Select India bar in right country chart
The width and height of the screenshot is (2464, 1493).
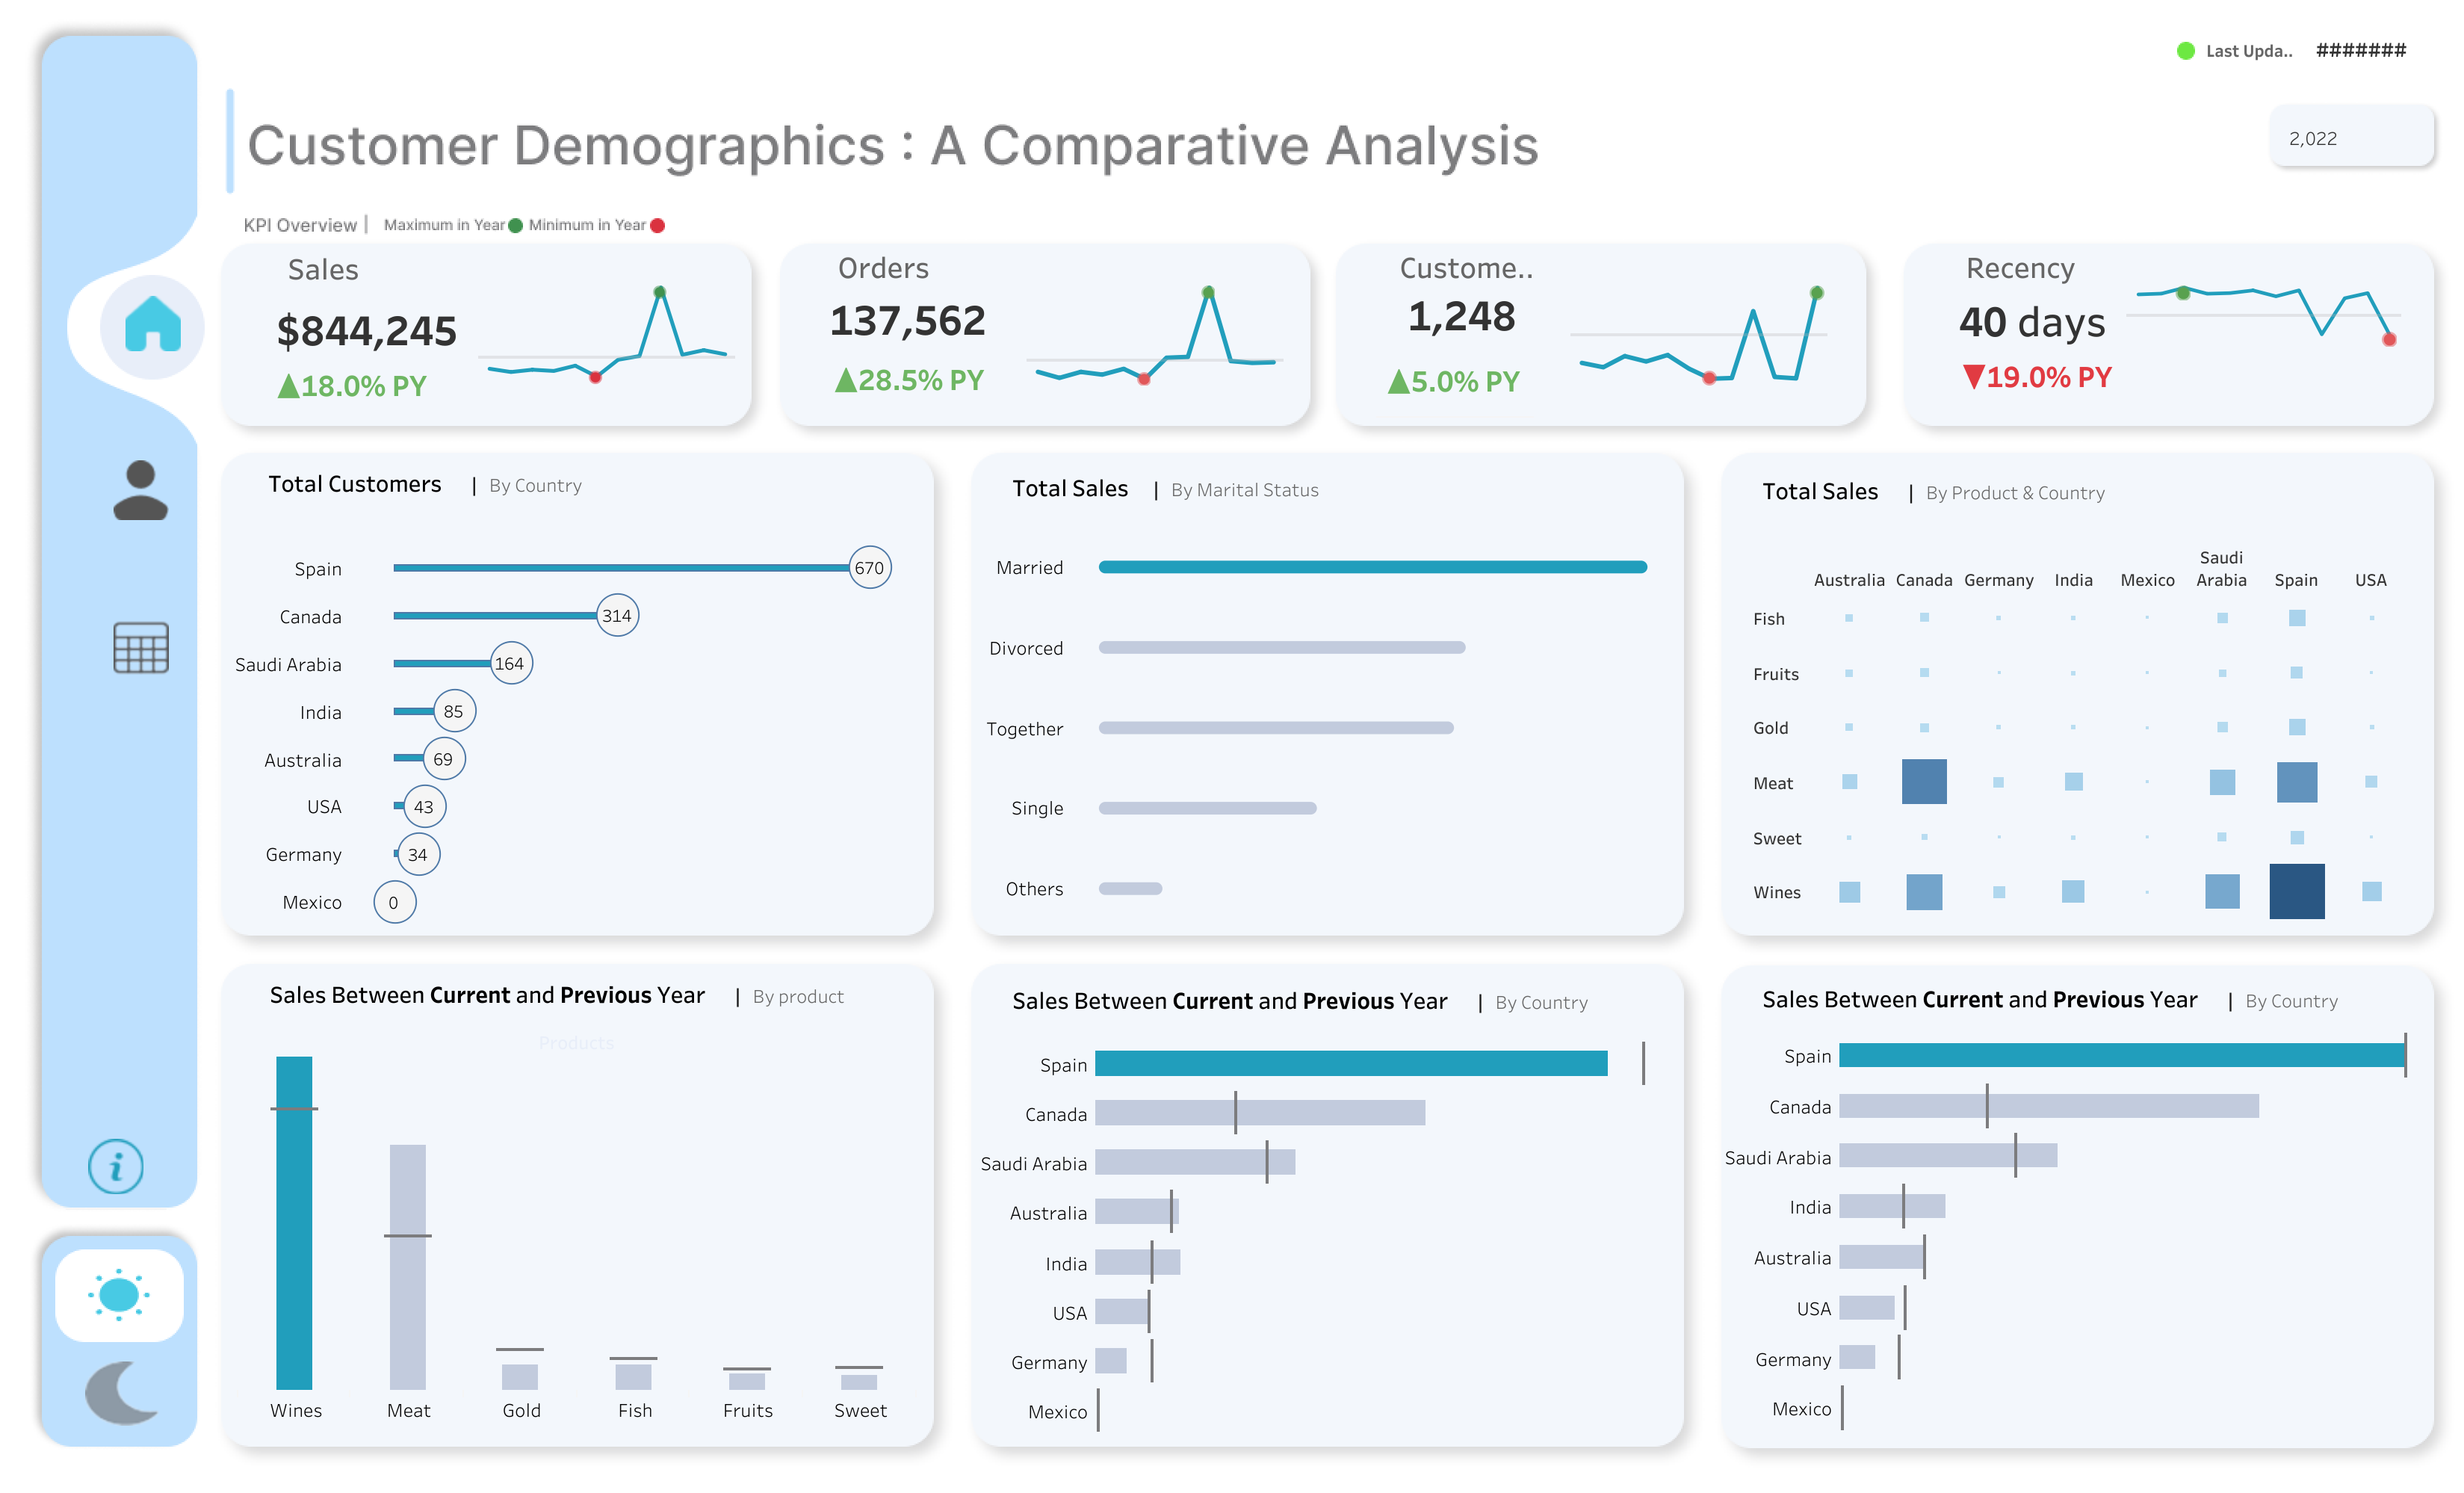coord(1892,1206)
